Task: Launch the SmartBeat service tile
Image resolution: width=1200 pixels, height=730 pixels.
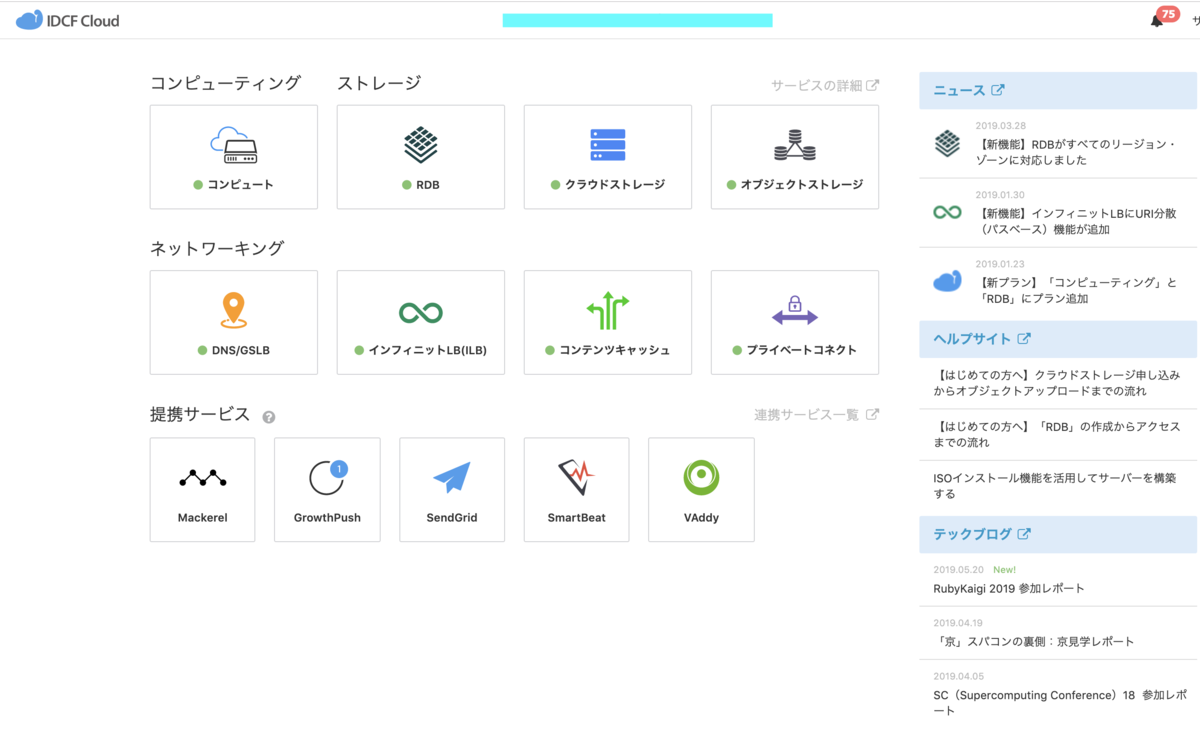Action: tap(576, 489)
